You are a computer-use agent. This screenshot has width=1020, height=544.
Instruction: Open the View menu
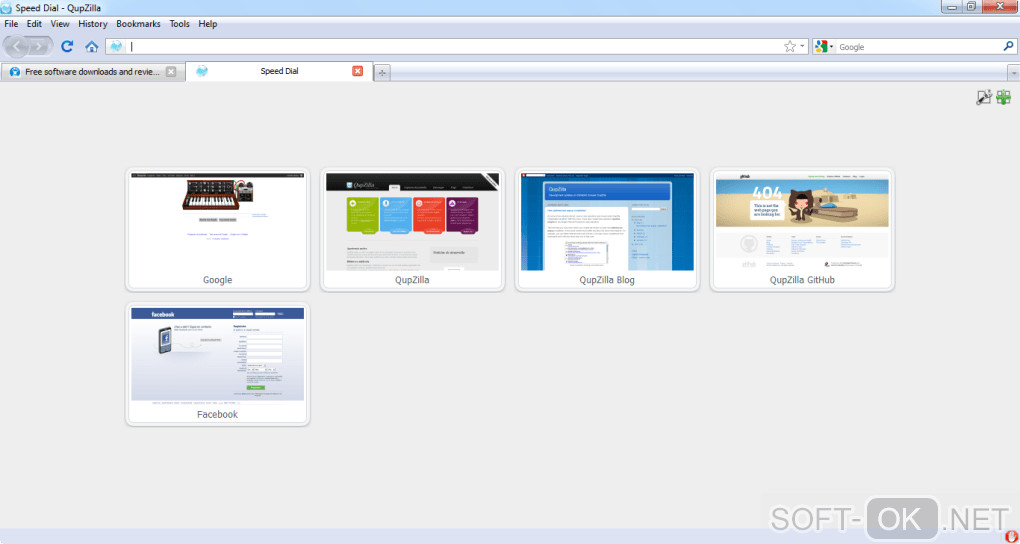pos(60,24)
